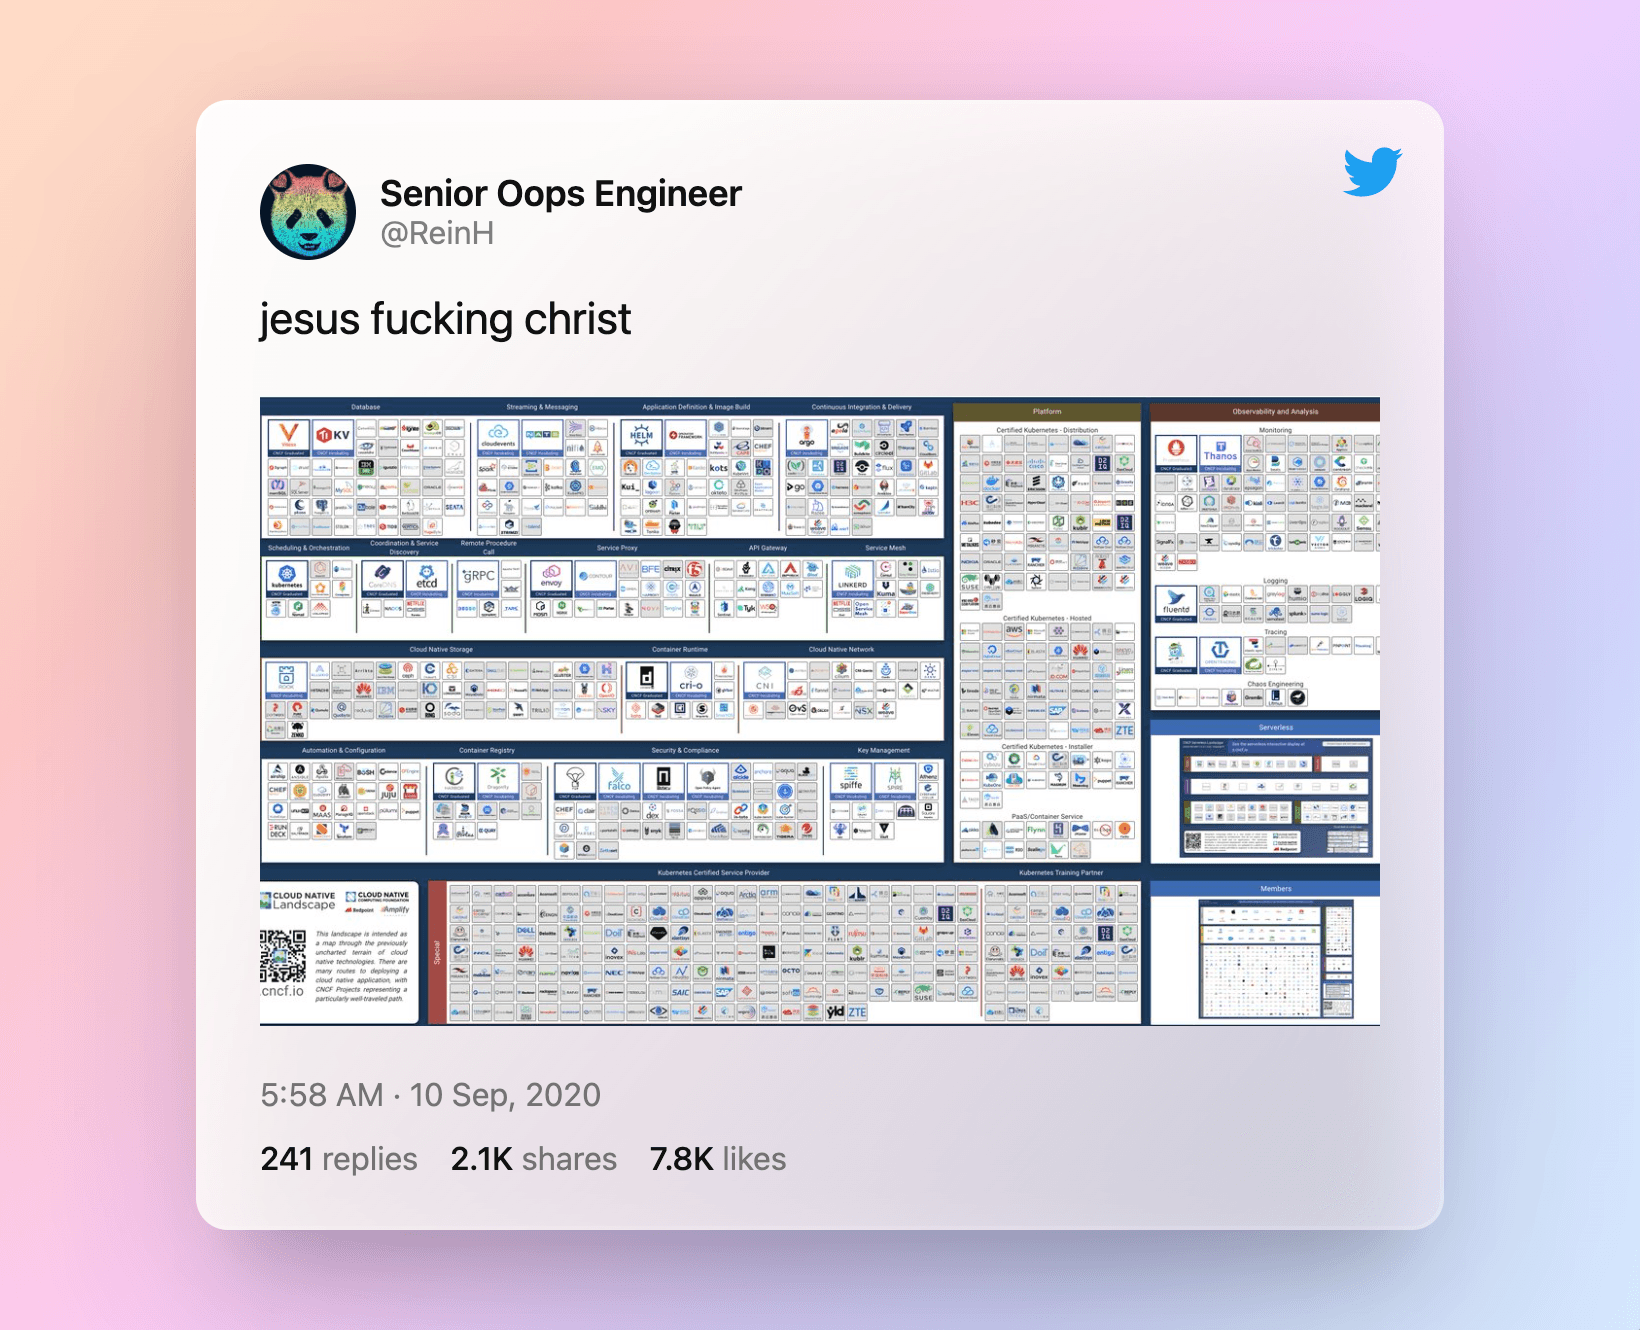
Task: Open the Senior Oops Engineer profile name
Action: point(561,193)
